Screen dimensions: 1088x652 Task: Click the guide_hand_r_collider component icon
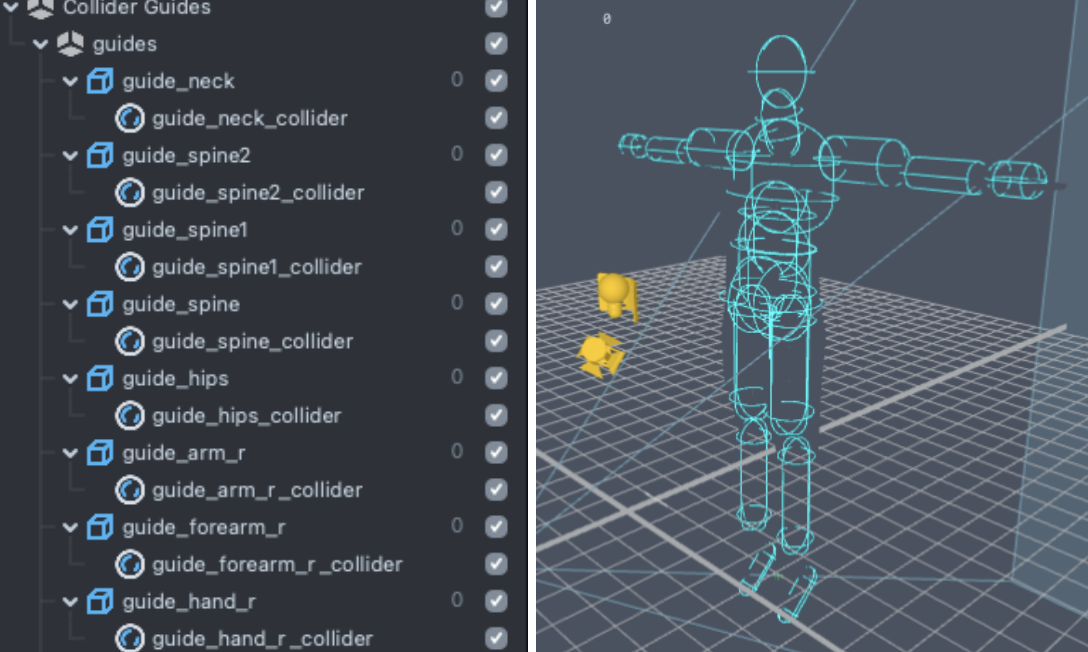[x=130, y=638]
